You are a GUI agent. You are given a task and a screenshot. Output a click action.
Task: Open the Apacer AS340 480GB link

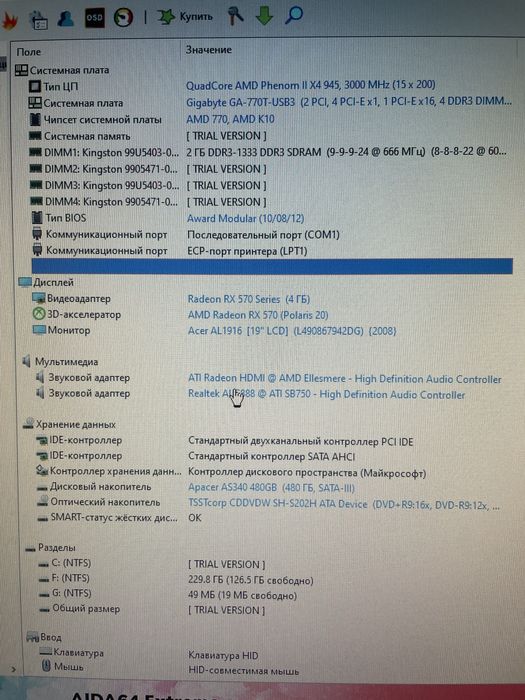pyautogui.click(x=271, y=488)
